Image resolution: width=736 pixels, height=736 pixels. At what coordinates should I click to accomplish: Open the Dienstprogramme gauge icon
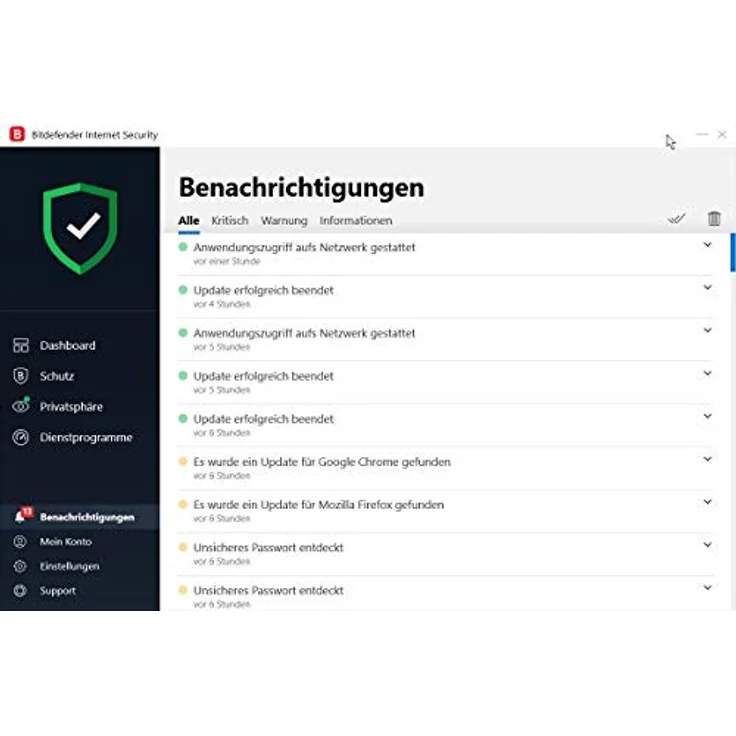click(x=21, y=437)
